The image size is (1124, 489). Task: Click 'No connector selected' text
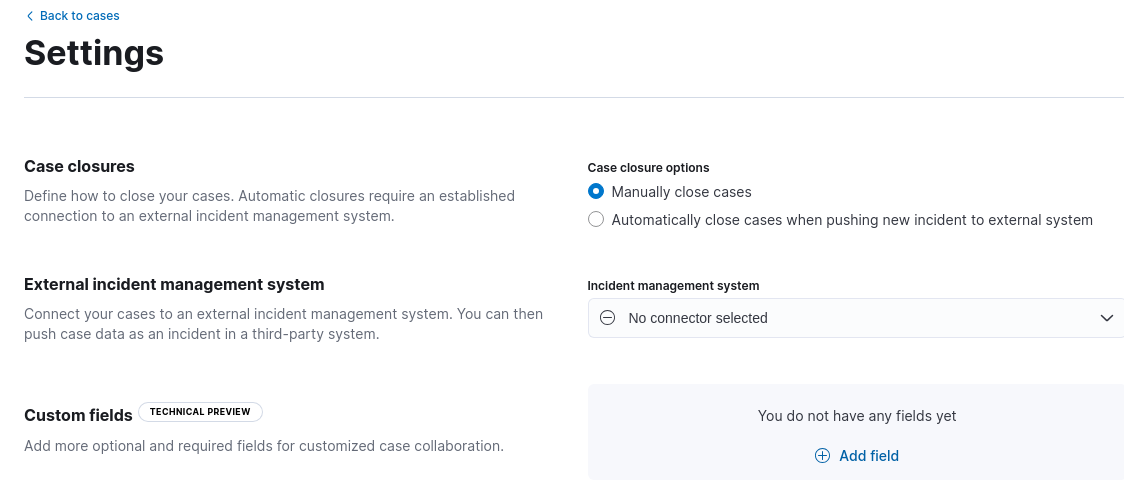697,318
